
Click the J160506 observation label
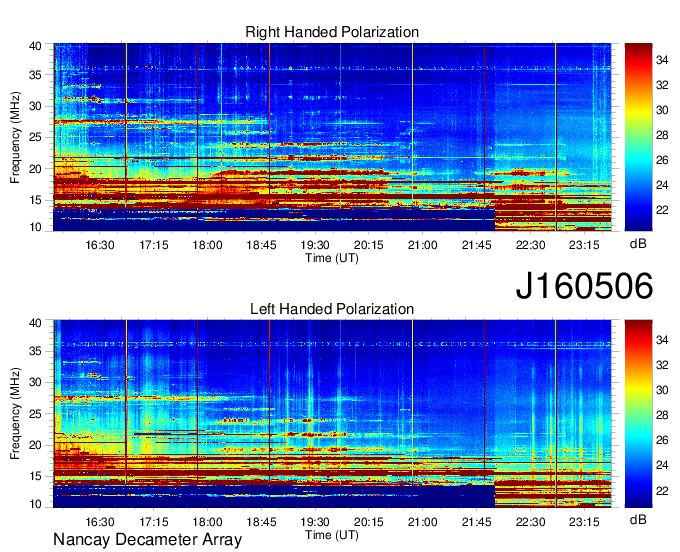coord(584,286)
